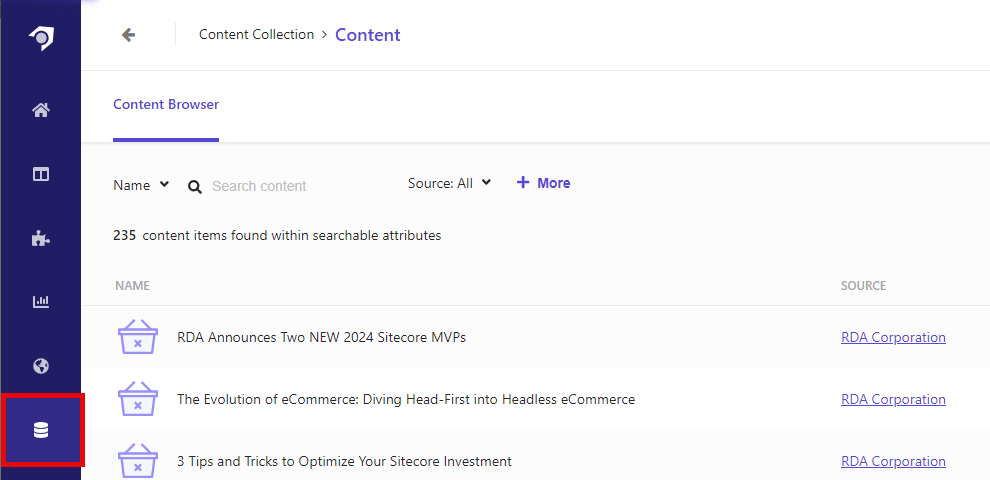Image resolution: width=990 pixels, height=480 pixels.
Task: Open the database content collection icon
Action: point(41,430)
